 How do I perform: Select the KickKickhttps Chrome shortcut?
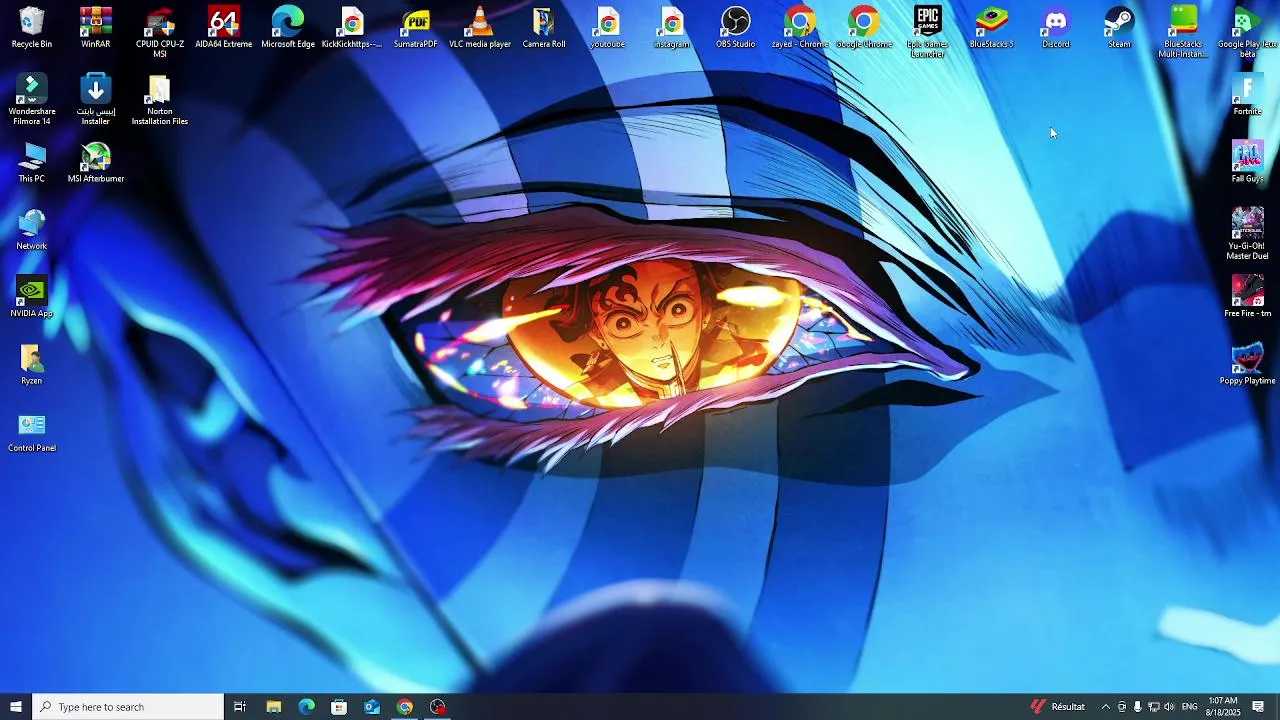click(x=352, y=28)
